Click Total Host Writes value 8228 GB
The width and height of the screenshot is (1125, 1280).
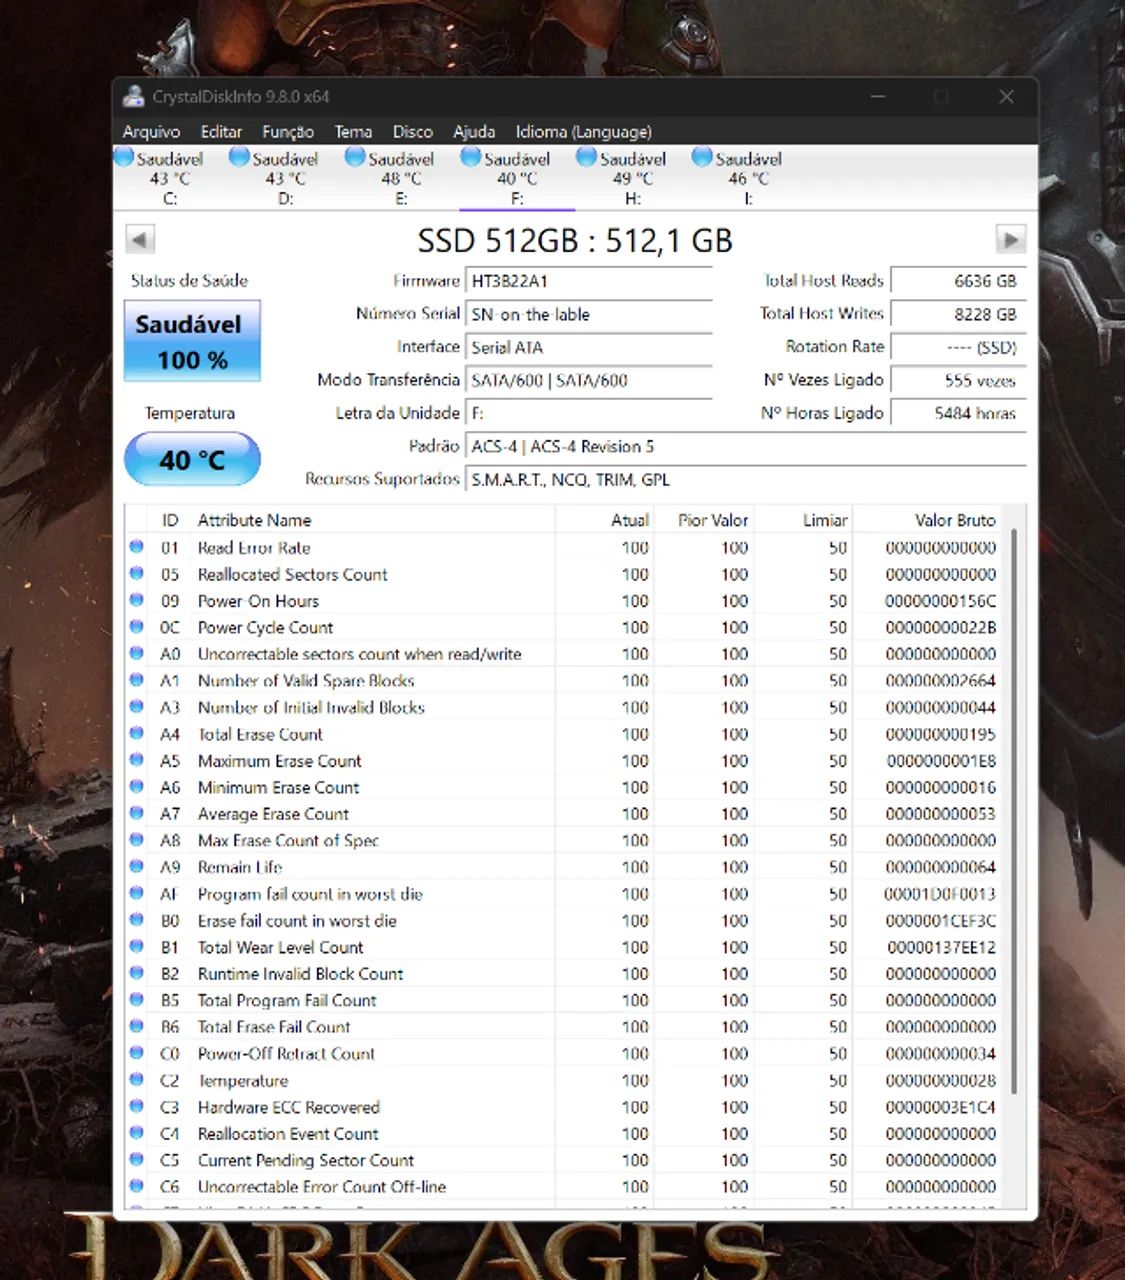tap(958, 314)
